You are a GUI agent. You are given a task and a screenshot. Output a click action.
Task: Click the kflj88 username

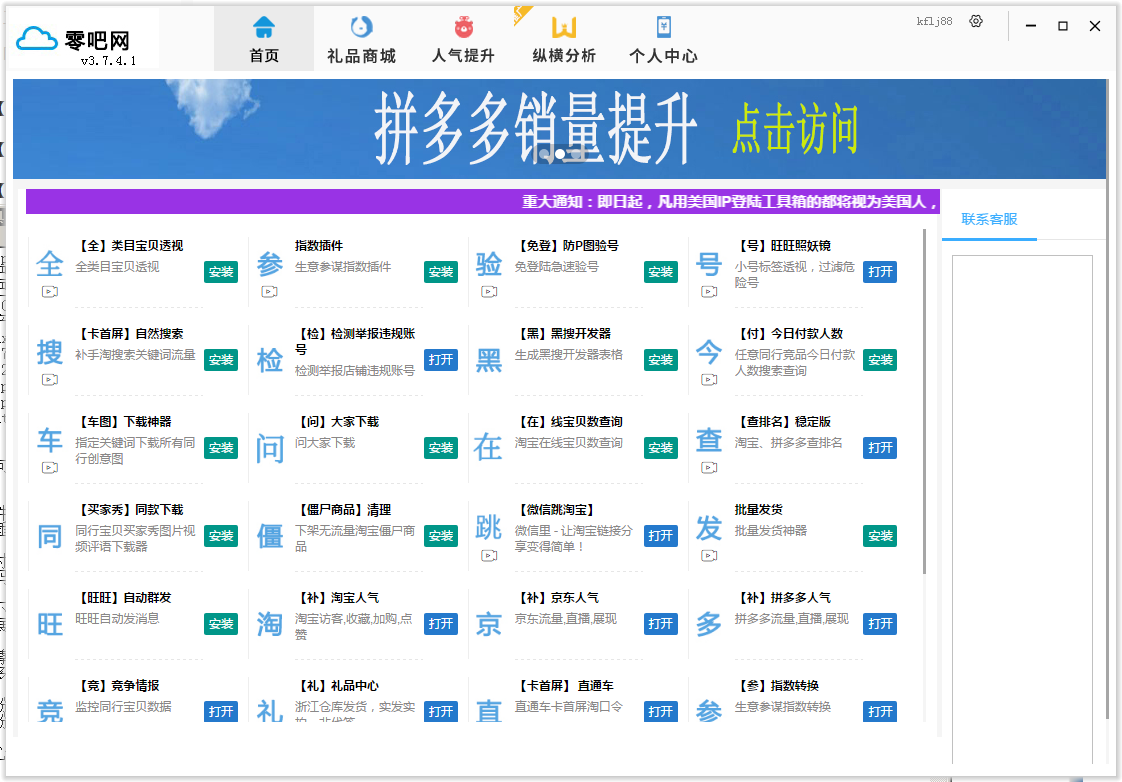[x=935, y=21]
